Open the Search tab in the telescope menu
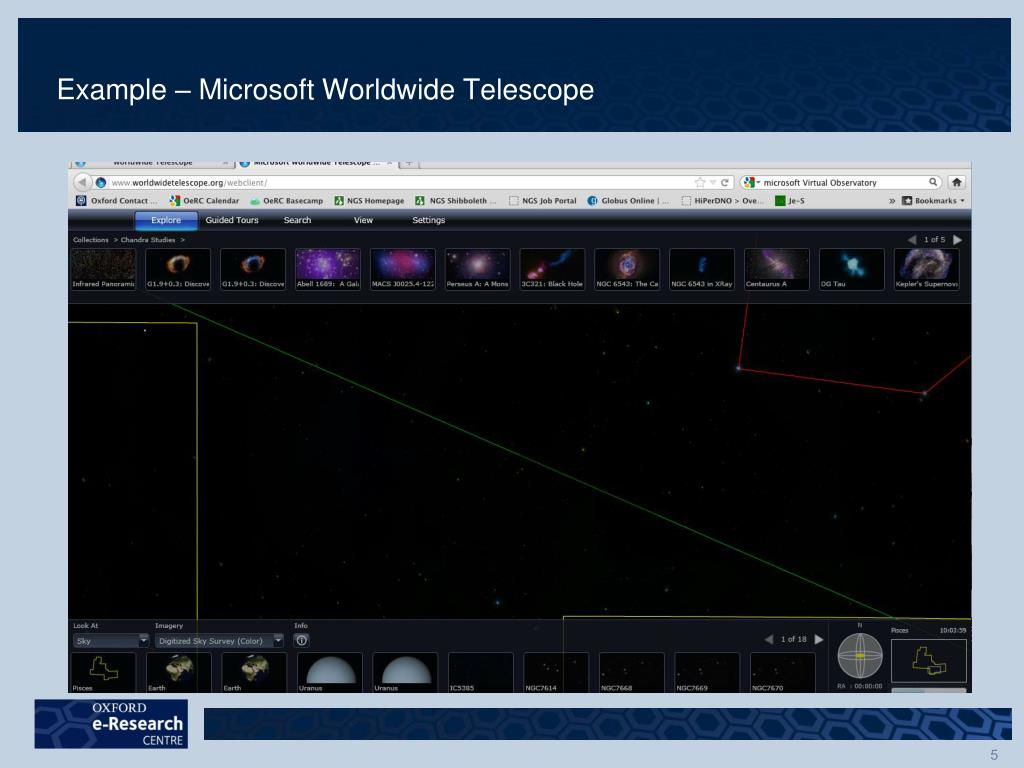Screen dimensions: 1024x768 pos(297,220)
